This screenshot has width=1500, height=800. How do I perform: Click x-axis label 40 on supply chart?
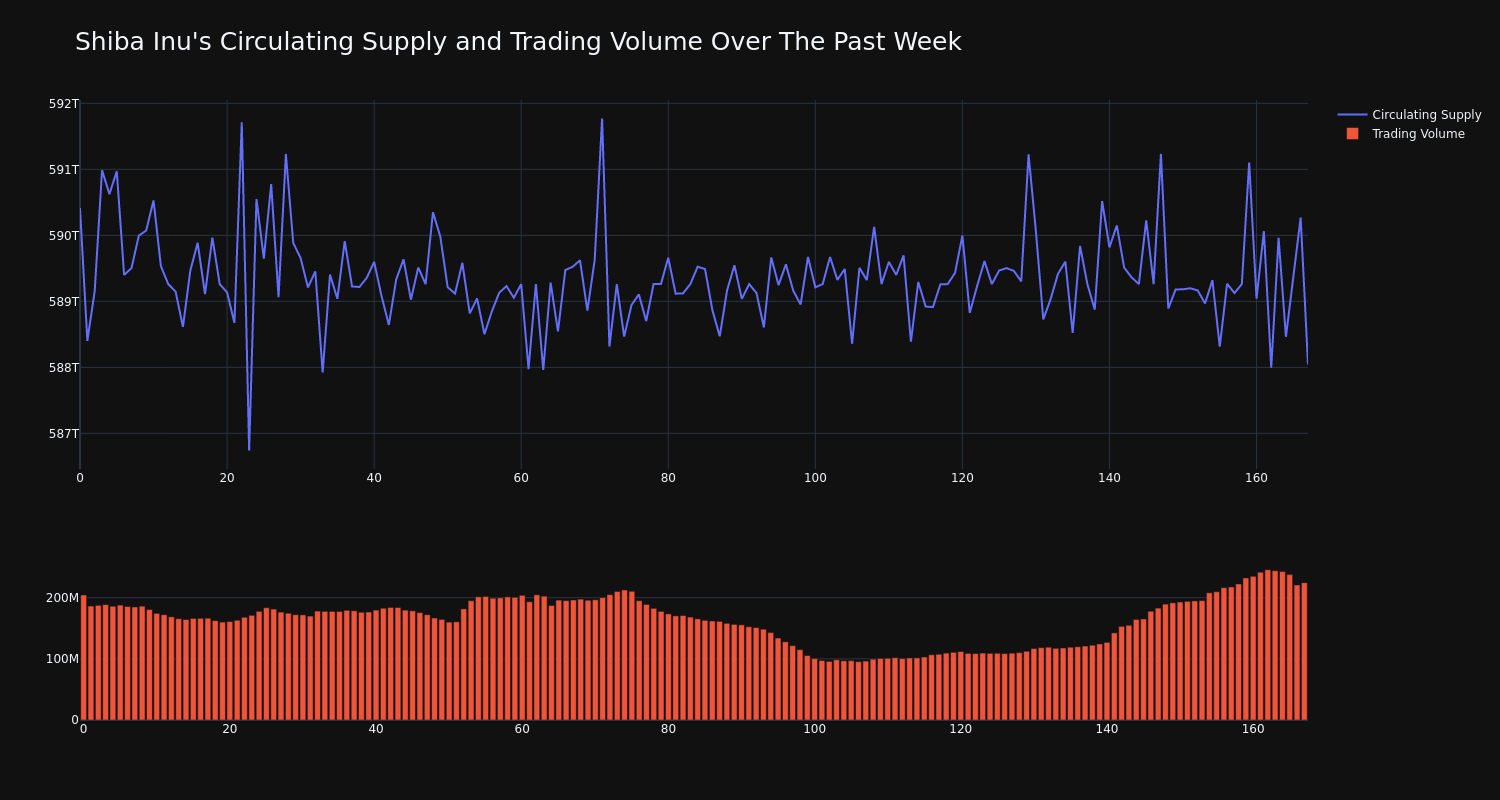(x=374, y=478)
